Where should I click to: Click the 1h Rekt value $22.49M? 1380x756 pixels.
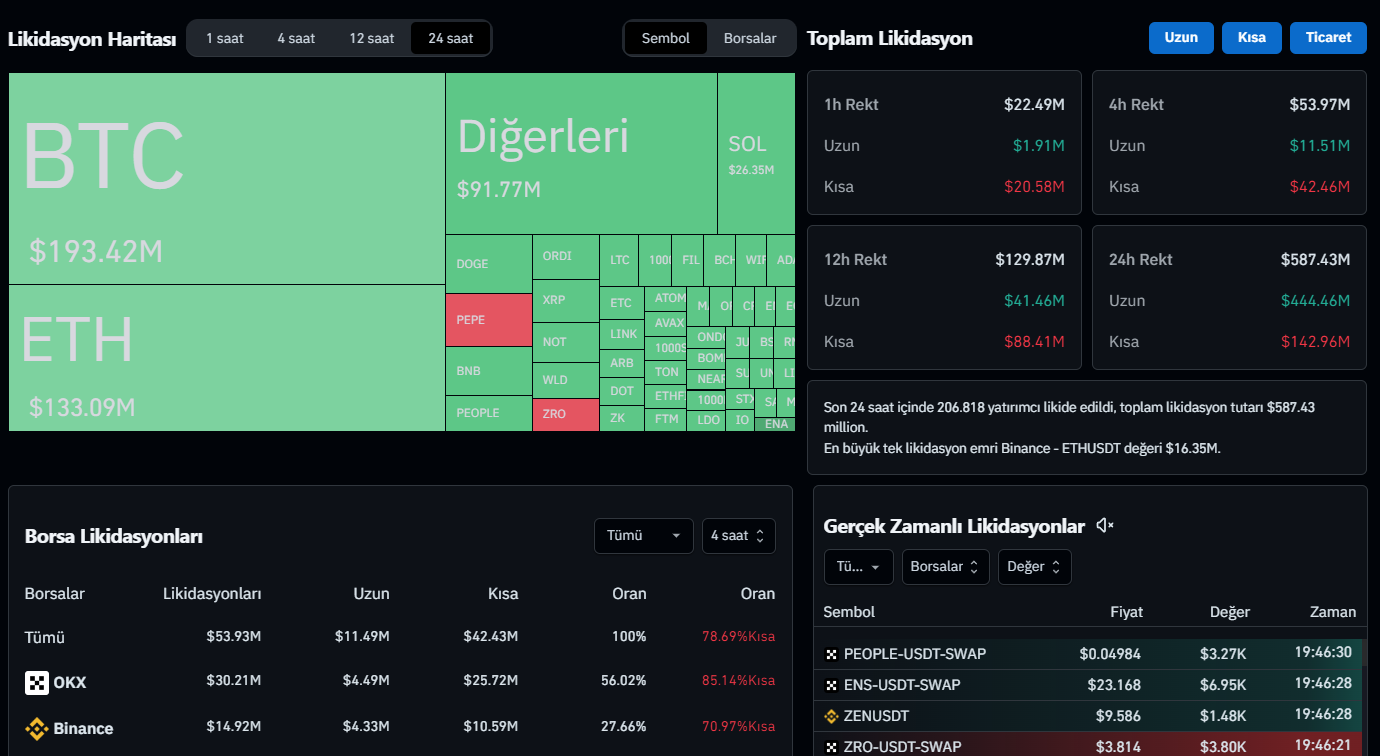[1034, 105]
